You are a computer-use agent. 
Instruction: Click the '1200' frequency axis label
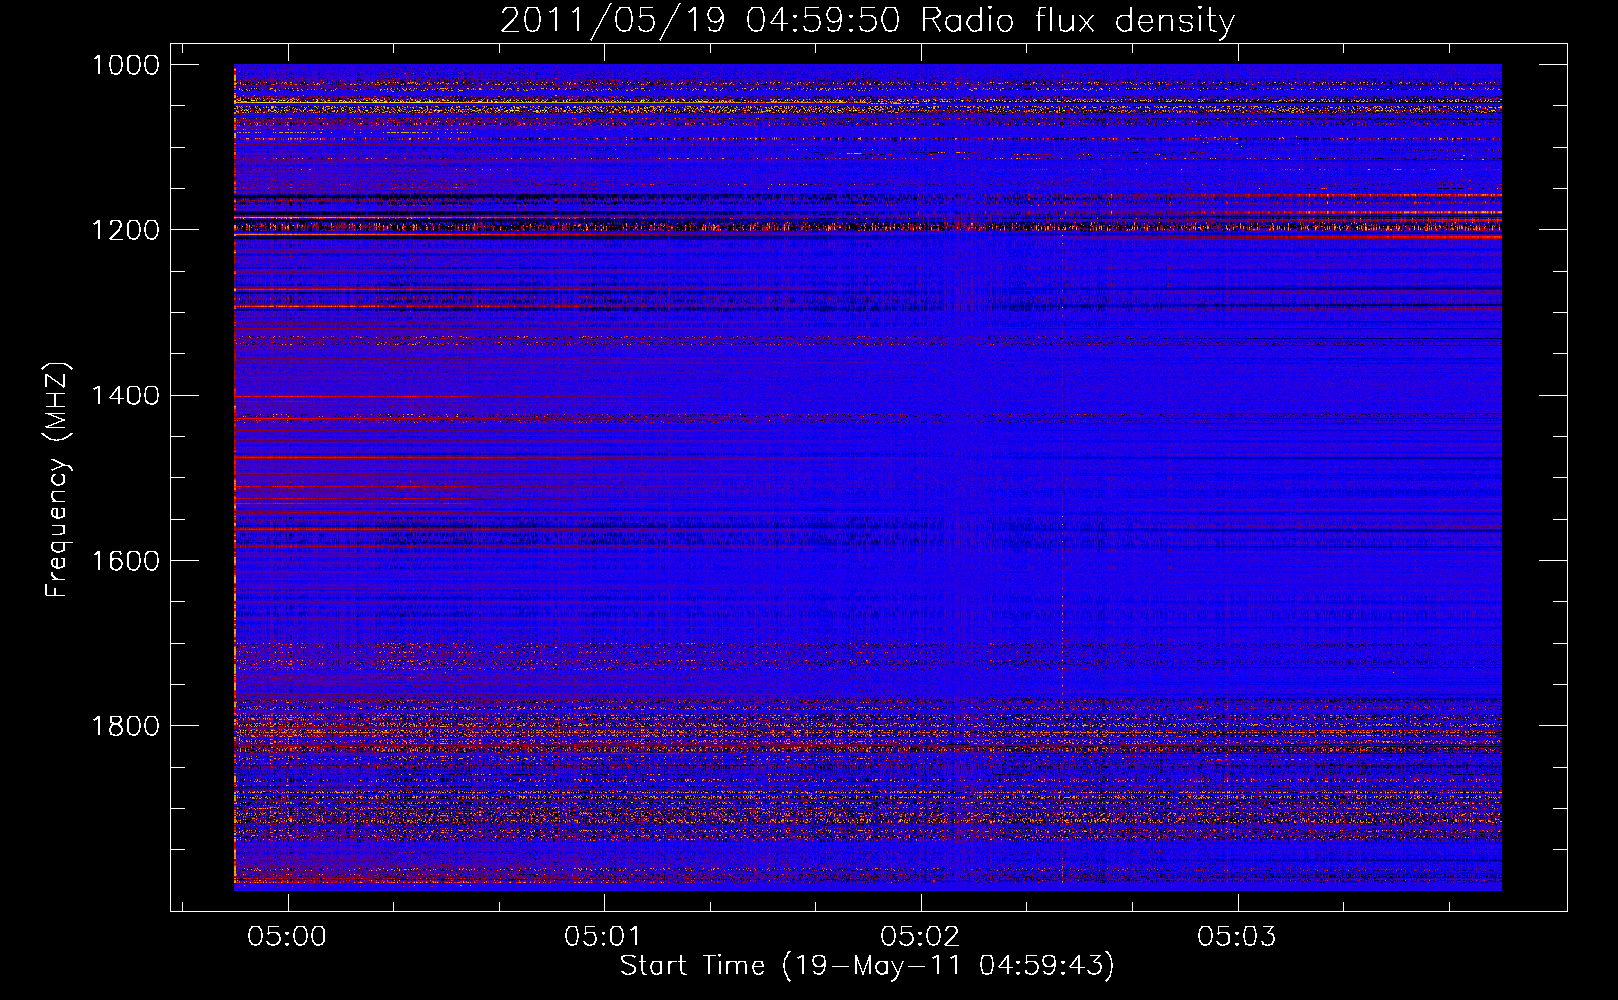click(126, 230)
